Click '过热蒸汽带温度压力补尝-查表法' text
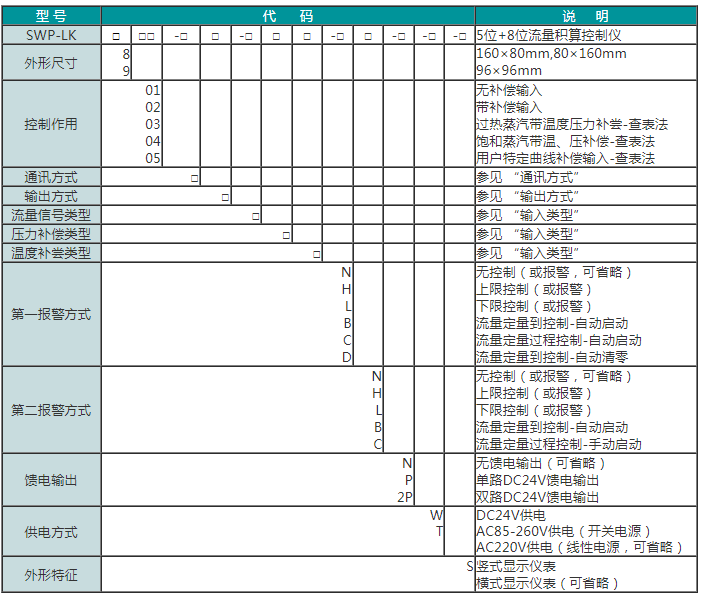This screenshot has width=701, height=595. (x=572, y=124)
